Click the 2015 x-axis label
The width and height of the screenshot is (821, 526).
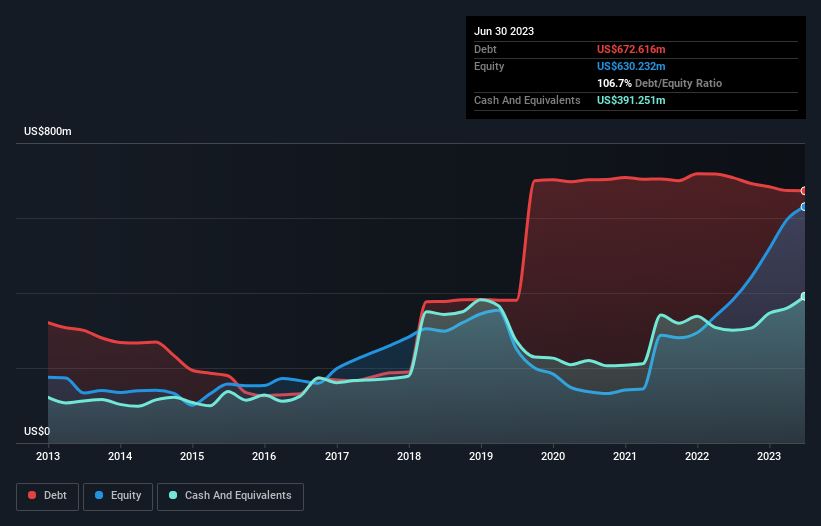click(x=192, y=456)
